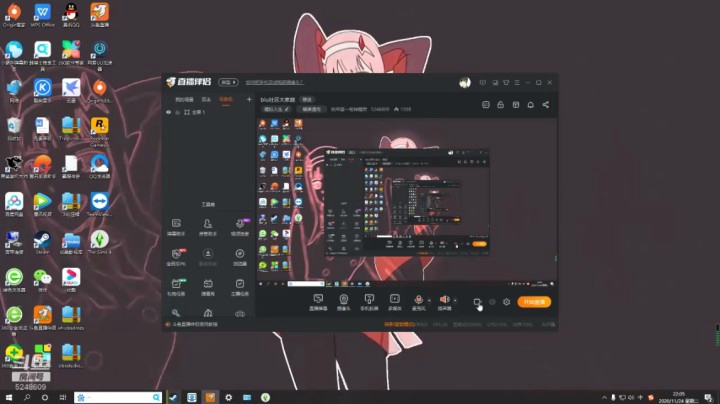720x404 pixels.
Task: Expand the speaker options arrow
Action: tap(455, 301)
